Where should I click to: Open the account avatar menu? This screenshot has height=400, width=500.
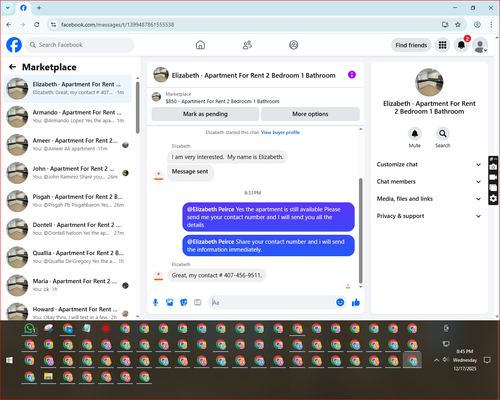(480, 45)
